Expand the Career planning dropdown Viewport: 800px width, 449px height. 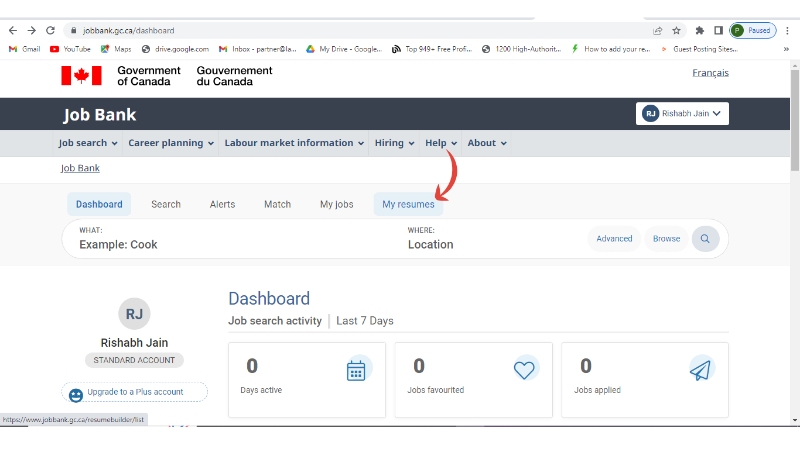pyautogui.click(x=171, y=143)
